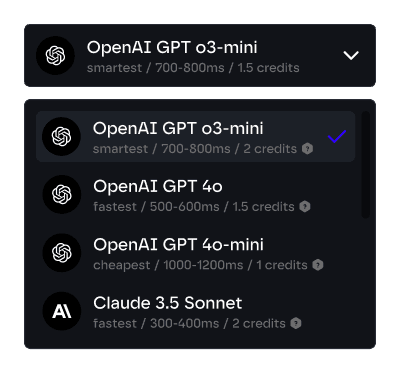Screen dimensions: 400x373
Task: Choose Claude 3.5 Sonnet model
Action: (x=195, y=311)
